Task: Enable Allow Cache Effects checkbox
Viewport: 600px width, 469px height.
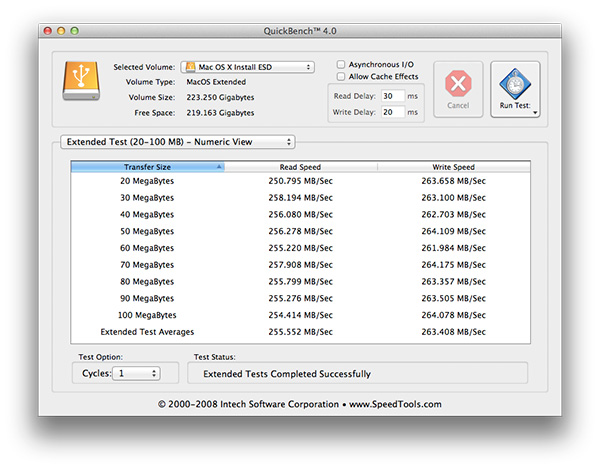Action: point(341,77)
